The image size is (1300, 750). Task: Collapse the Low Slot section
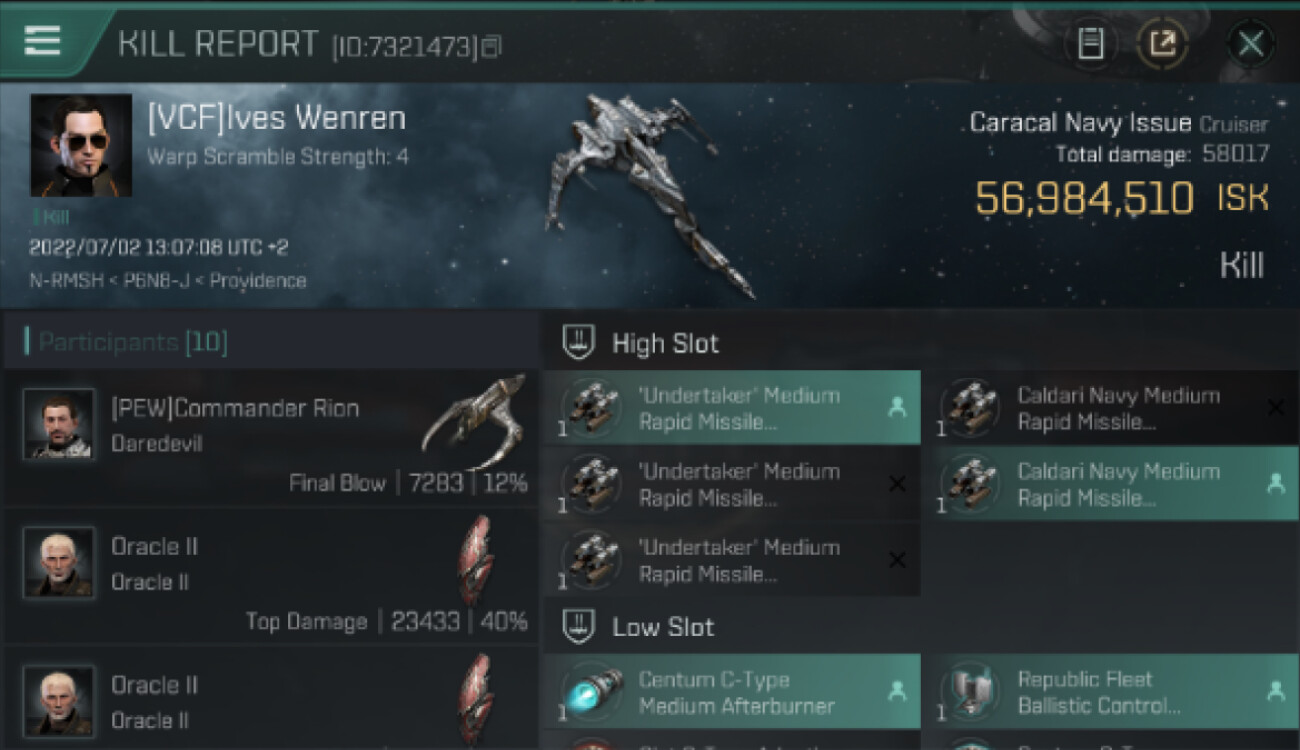[x=639, y=627]
